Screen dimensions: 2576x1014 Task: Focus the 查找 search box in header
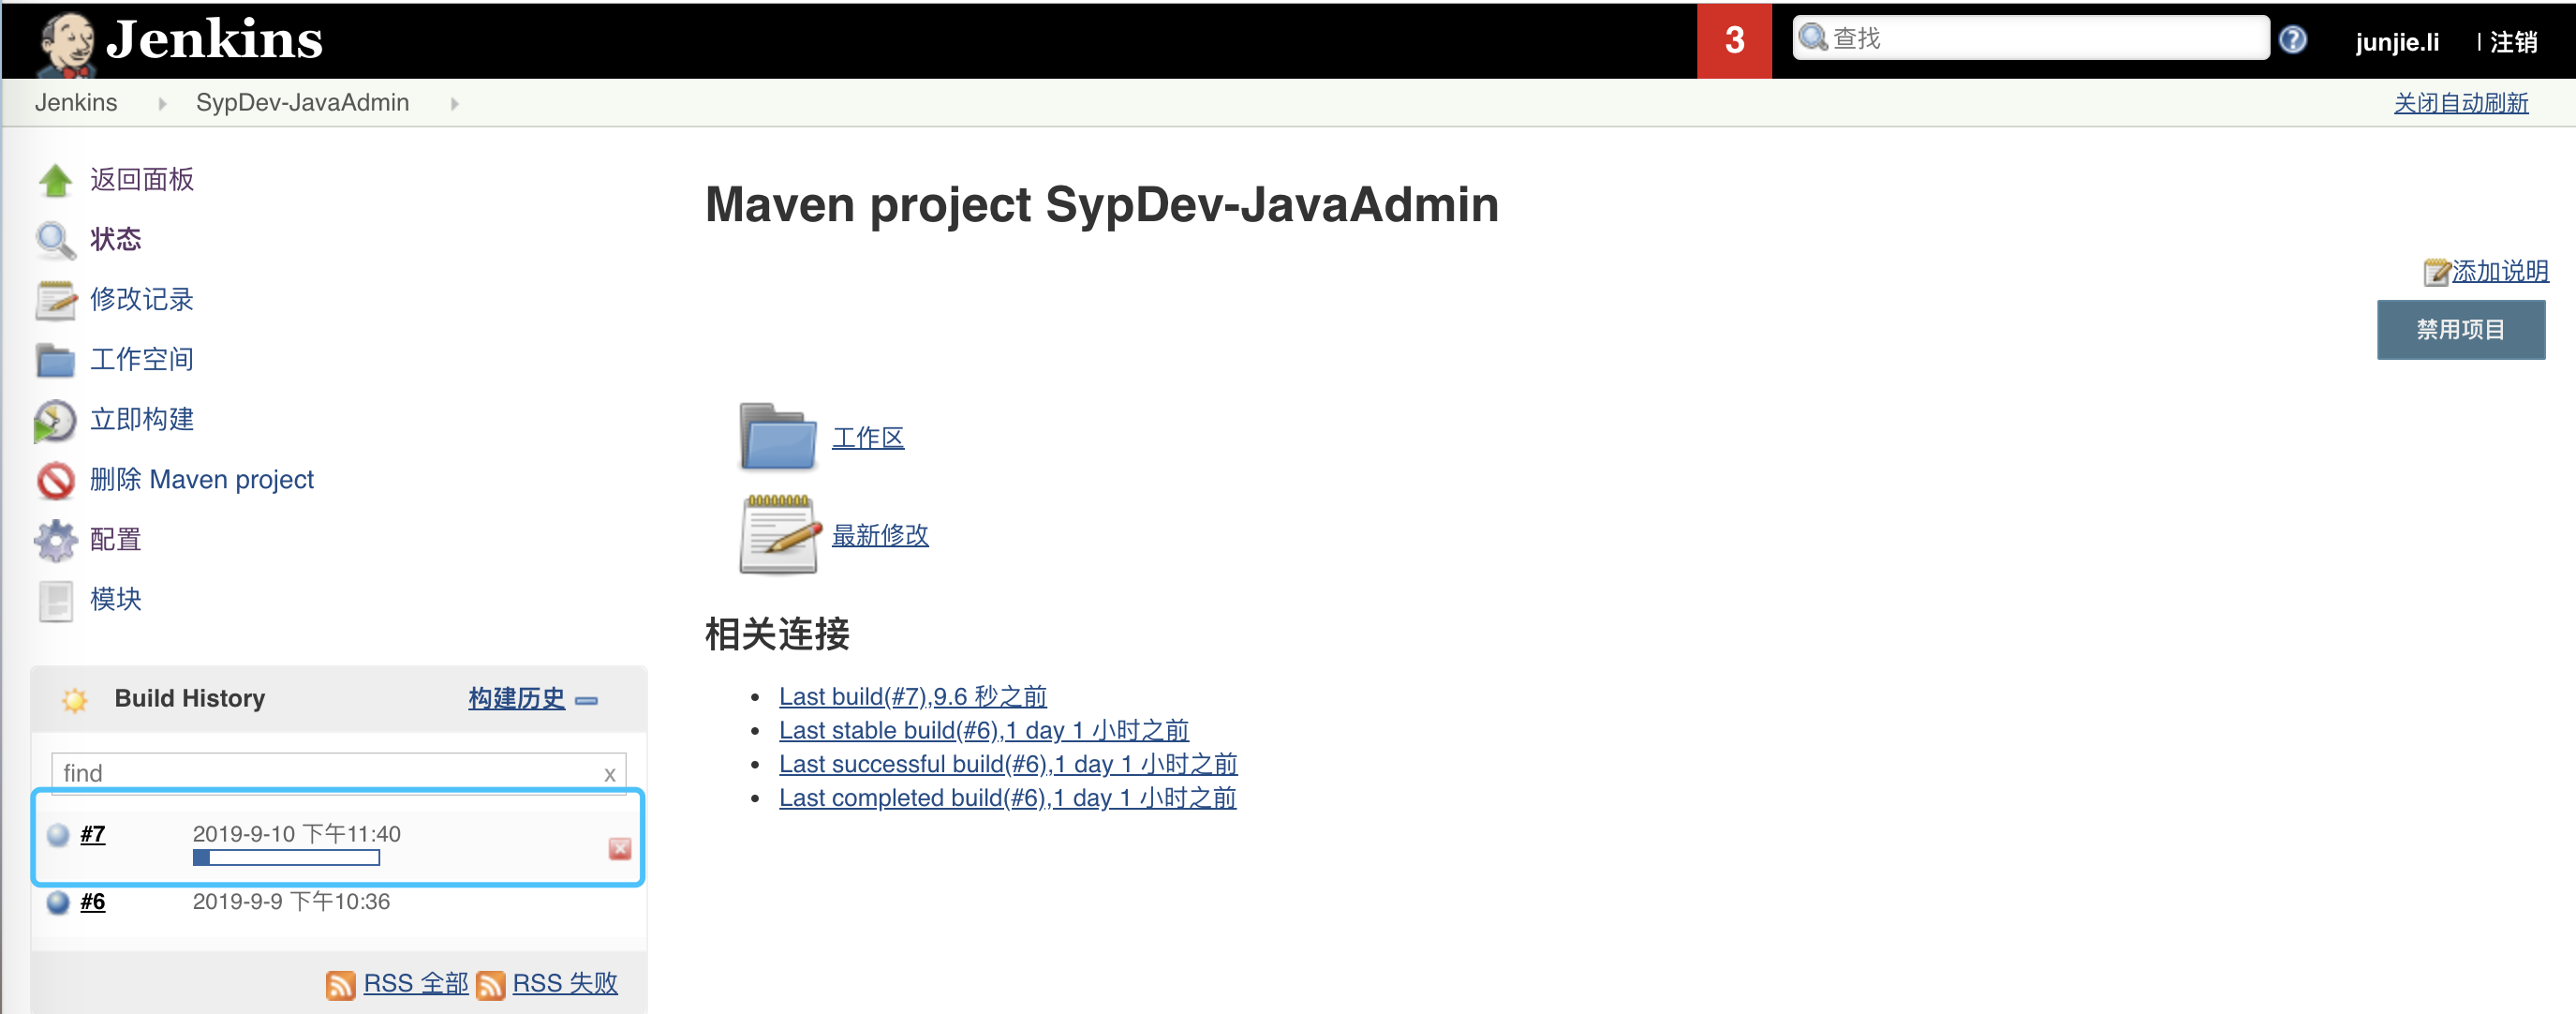2031,38
